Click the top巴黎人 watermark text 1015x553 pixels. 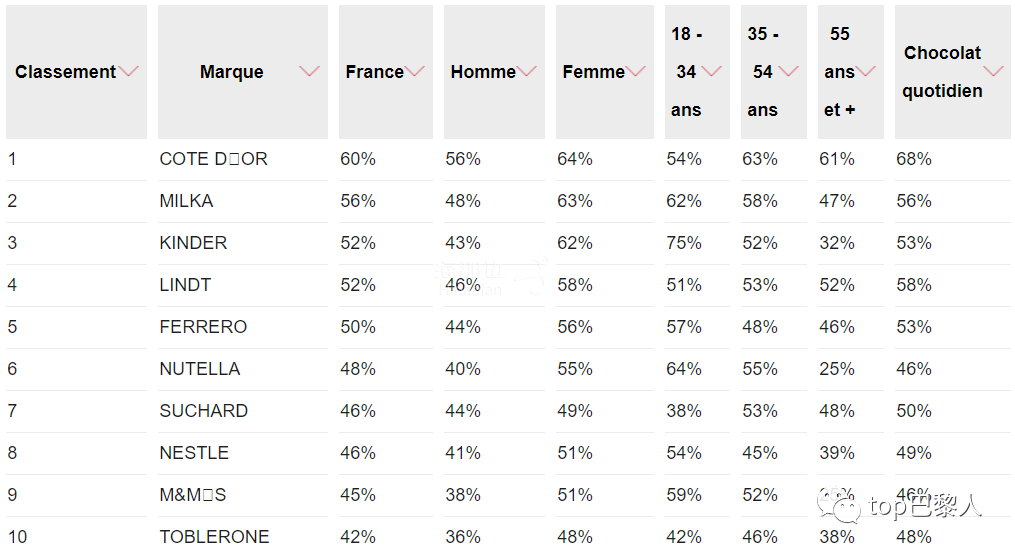point(925,506)
